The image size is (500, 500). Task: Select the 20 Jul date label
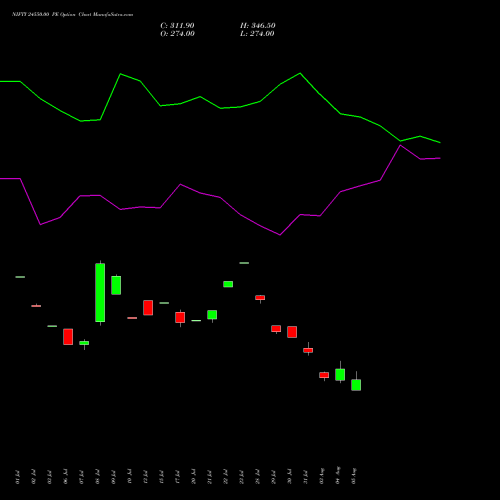(x=193, y=477)
